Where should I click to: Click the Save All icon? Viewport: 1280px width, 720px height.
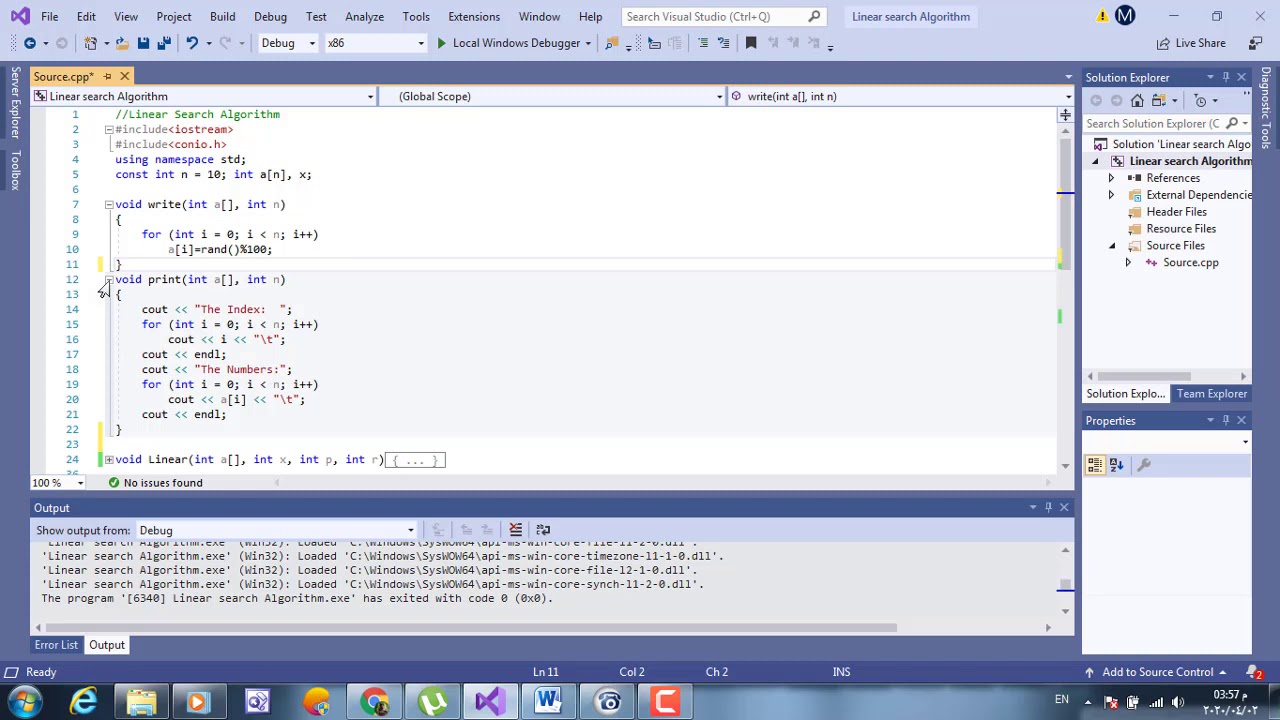coord(164,43)
